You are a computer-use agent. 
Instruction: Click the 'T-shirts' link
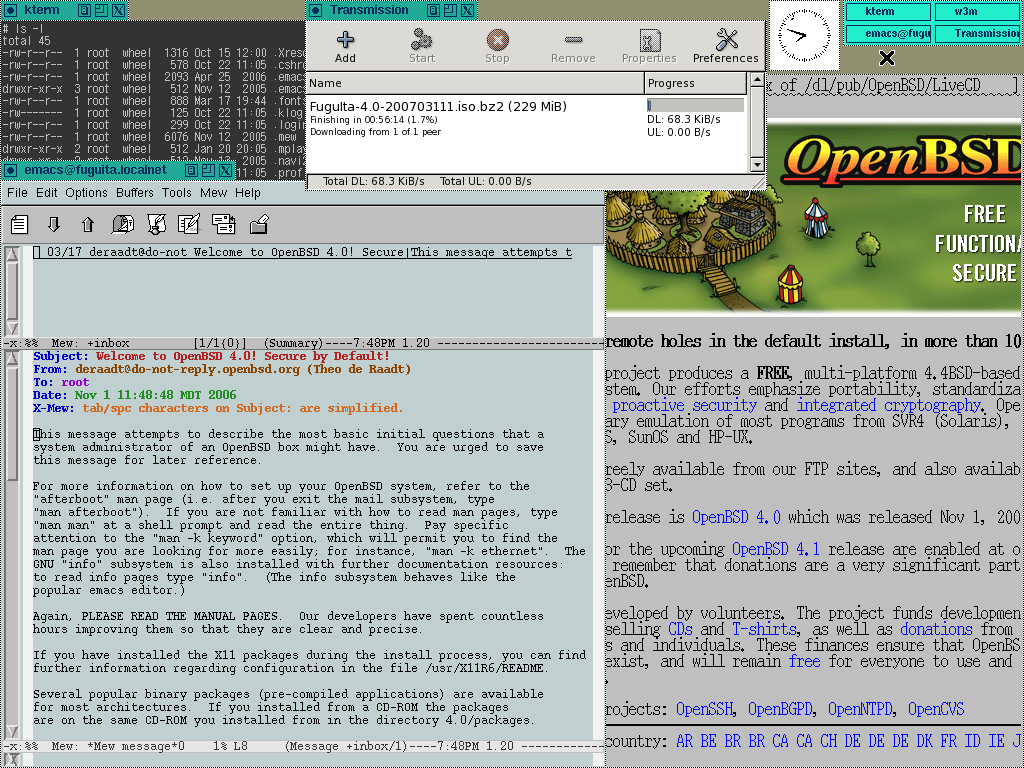pyautogui.click(x=764, y=630)
